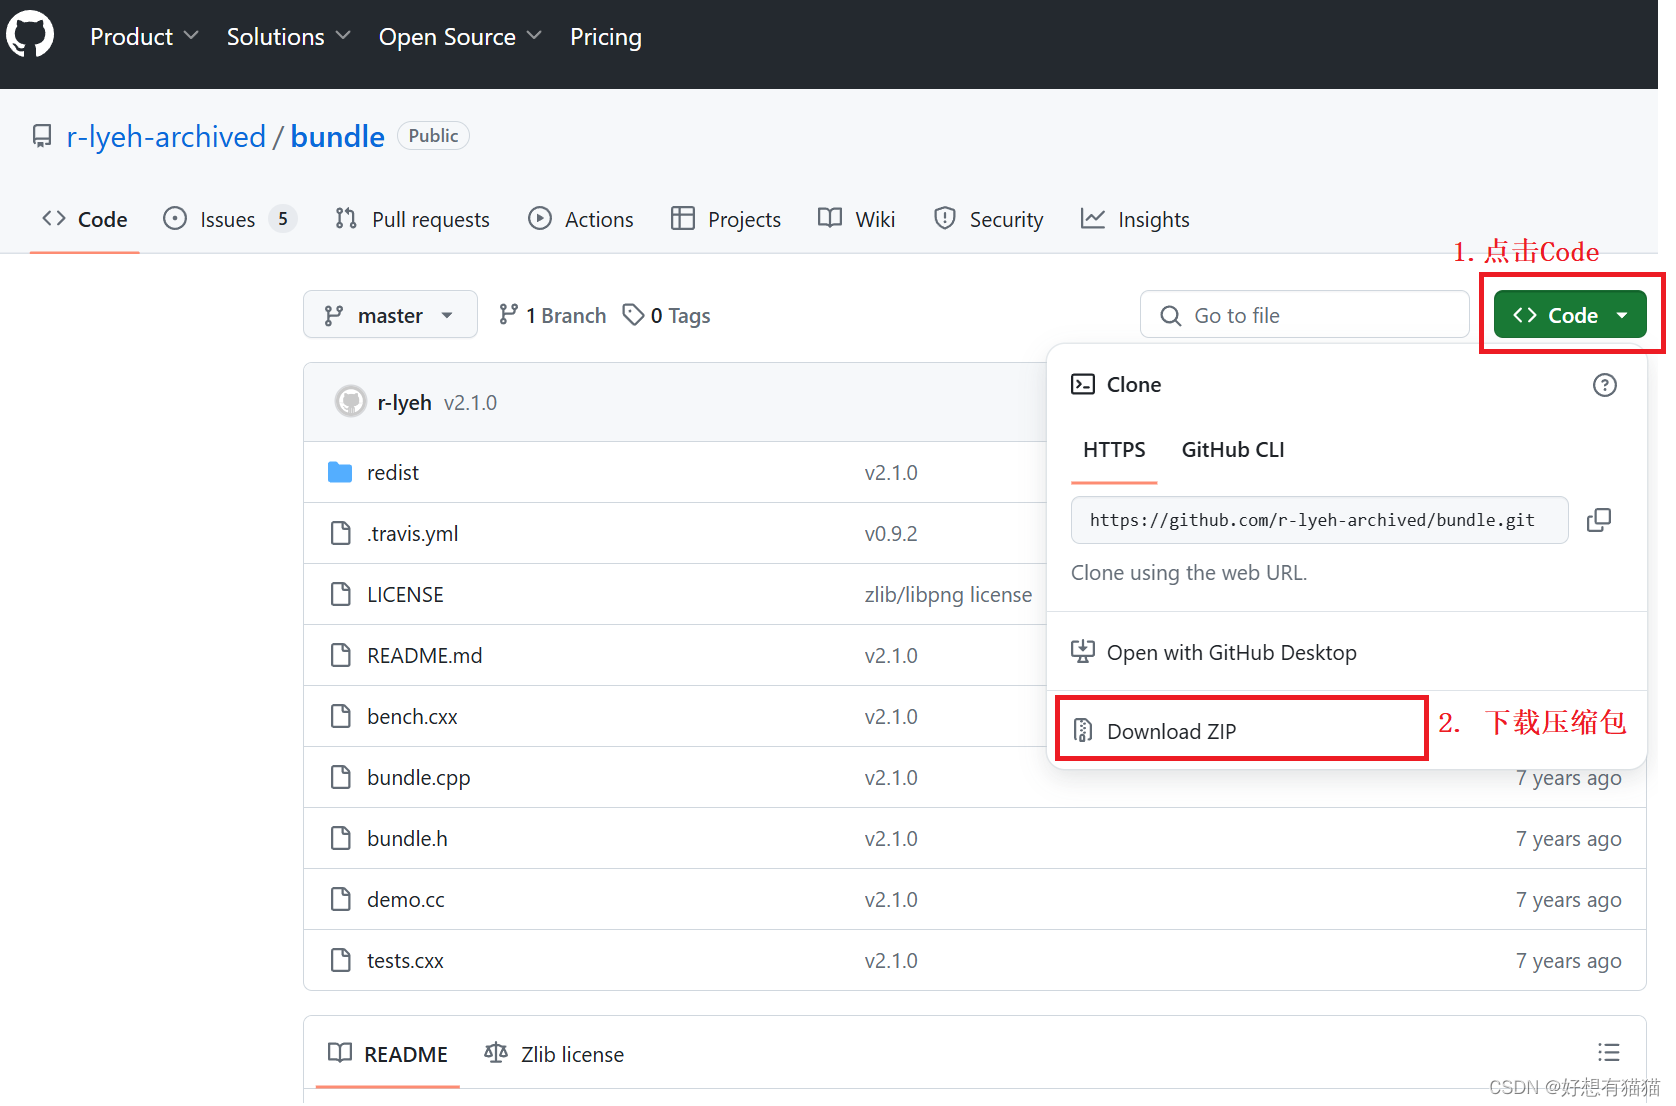The height and width of the screenshot is (1106, 1676).
Task: Open the v2.1.0 commit for tests.cxx
Action: 891,960
